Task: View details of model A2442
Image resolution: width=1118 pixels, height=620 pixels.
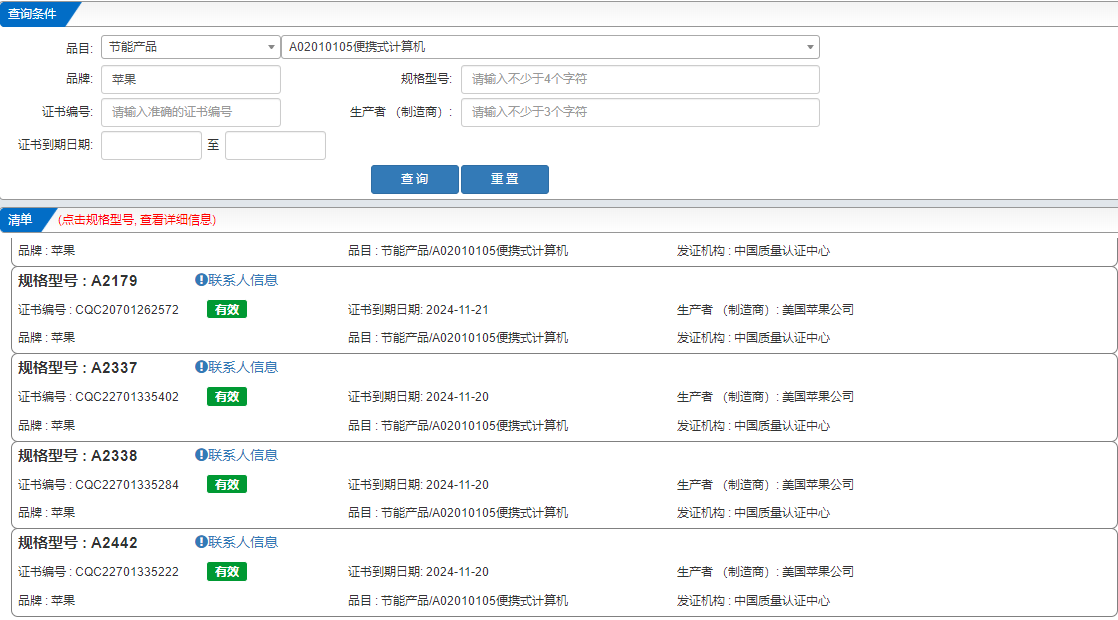Action: click(114, 543)
